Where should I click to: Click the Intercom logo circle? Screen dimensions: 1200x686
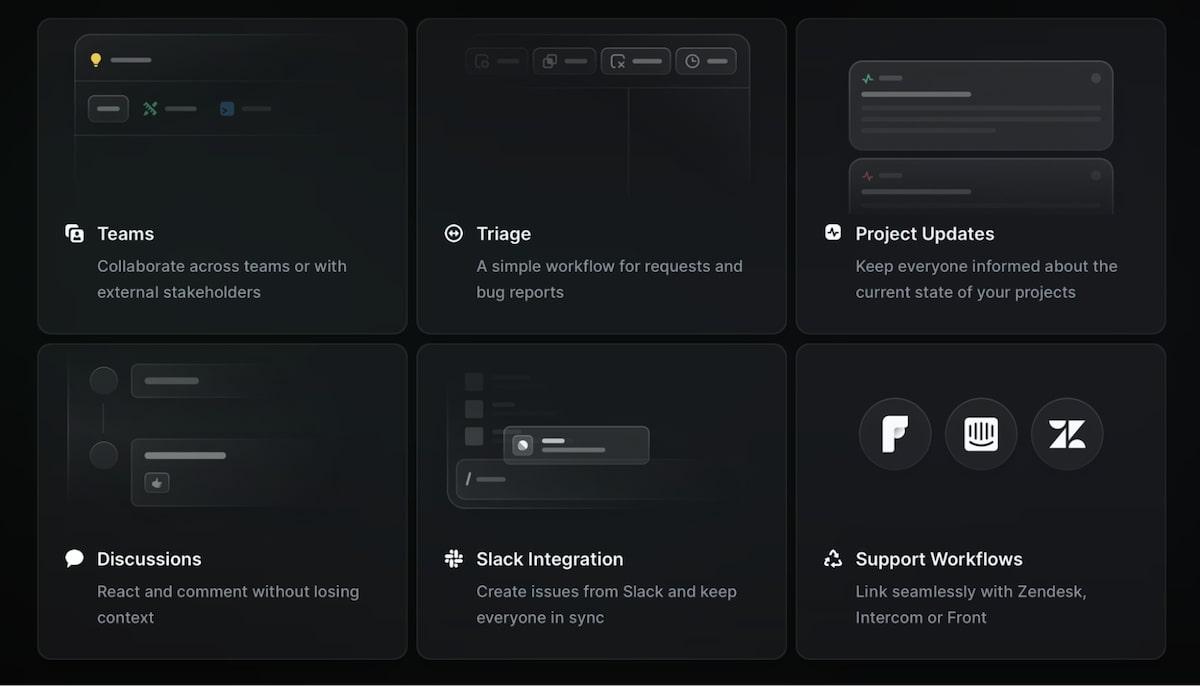click(981, 434)
